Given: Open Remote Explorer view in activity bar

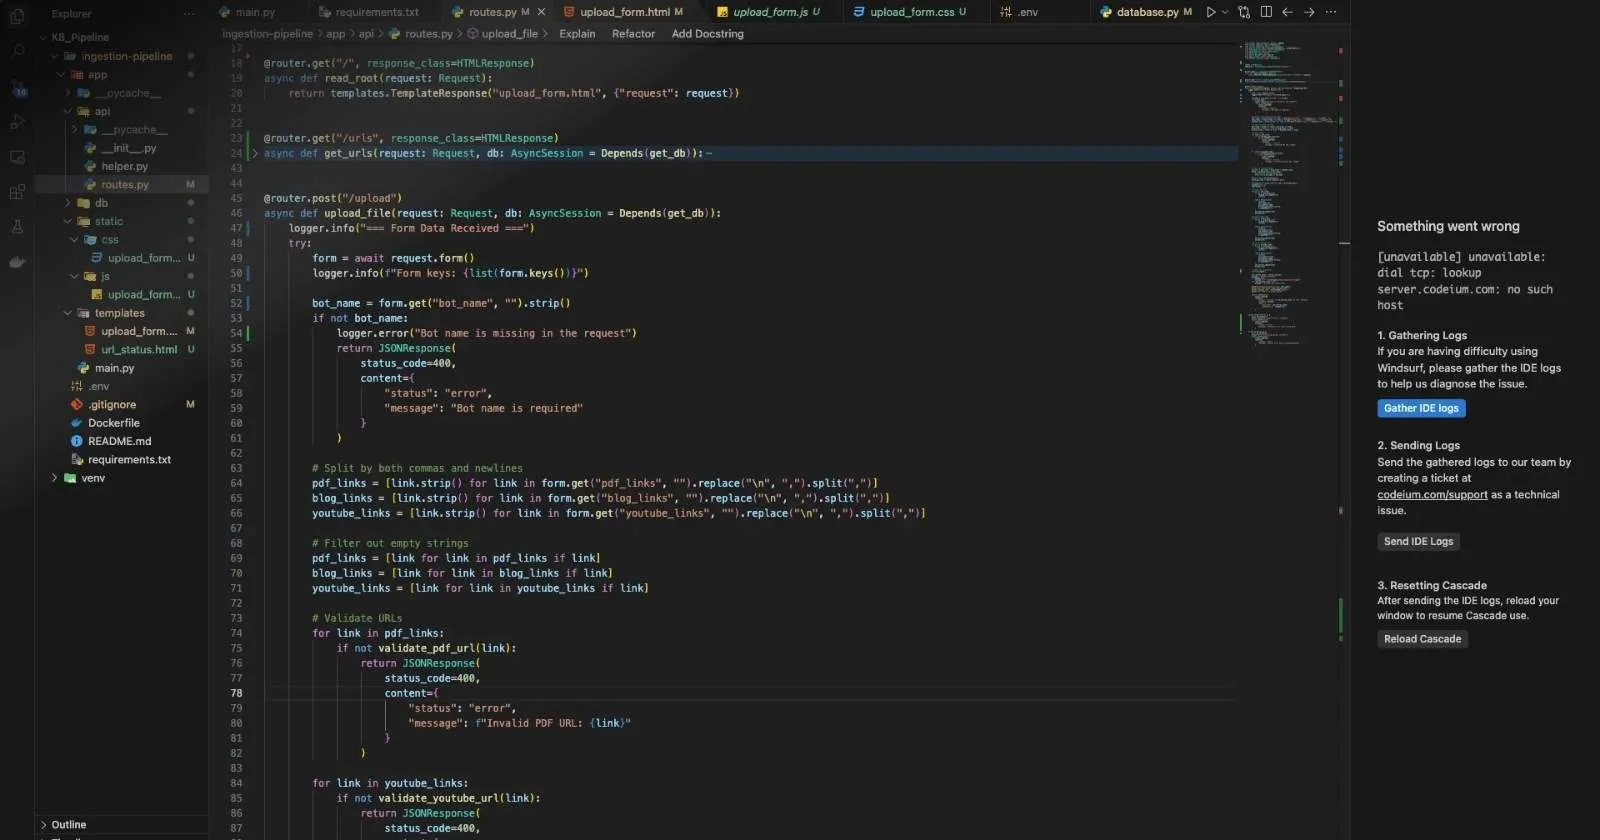Looking at the screenshot, I should tap(17, 157).
